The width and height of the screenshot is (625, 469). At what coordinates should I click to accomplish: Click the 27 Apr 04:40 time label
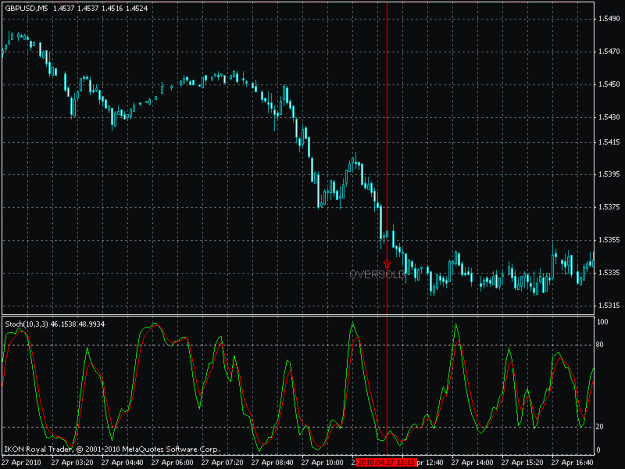point(122,463)
